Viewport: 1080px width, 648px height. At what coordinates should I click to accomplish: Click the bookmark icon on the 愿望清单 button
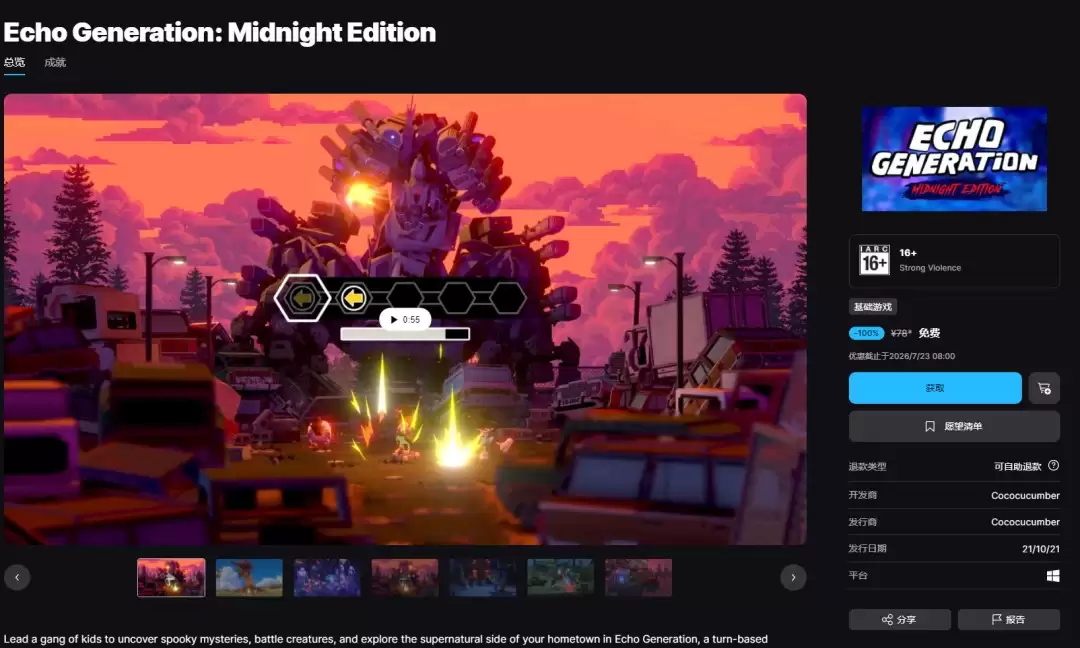(930, 426)
